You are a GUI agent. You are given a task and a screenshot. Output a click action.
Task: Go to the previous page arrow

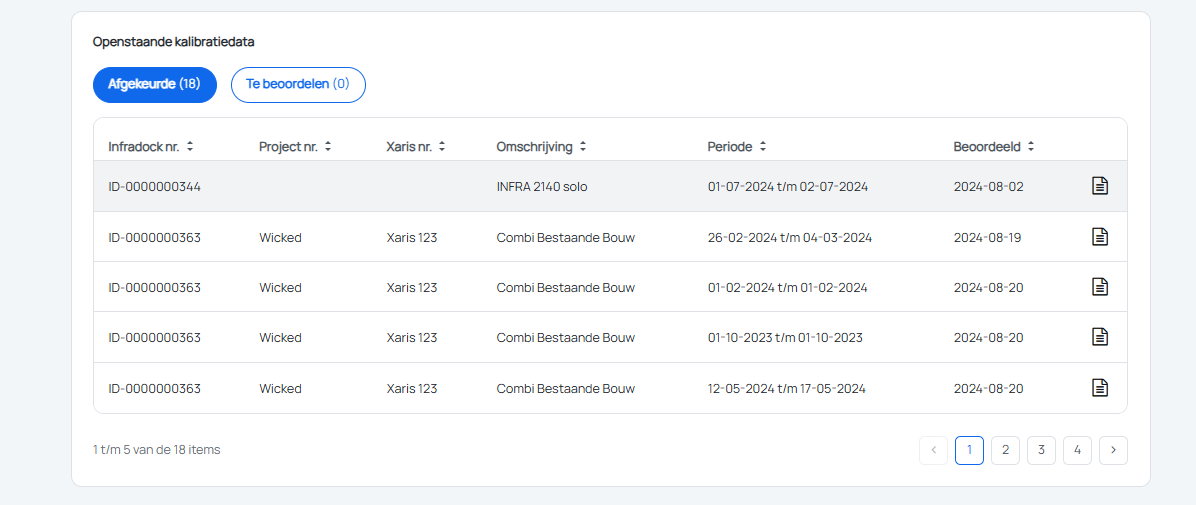(934, 450)
